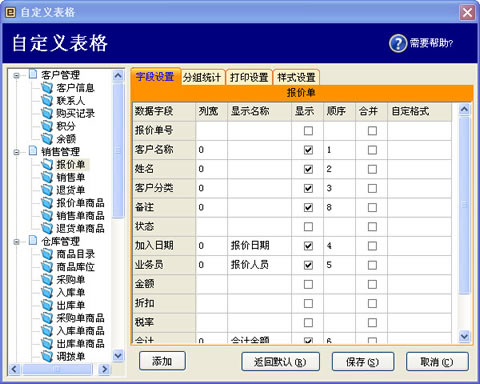Click document icon beside 销售管理

pyautogui.click(x=33, y=151)
